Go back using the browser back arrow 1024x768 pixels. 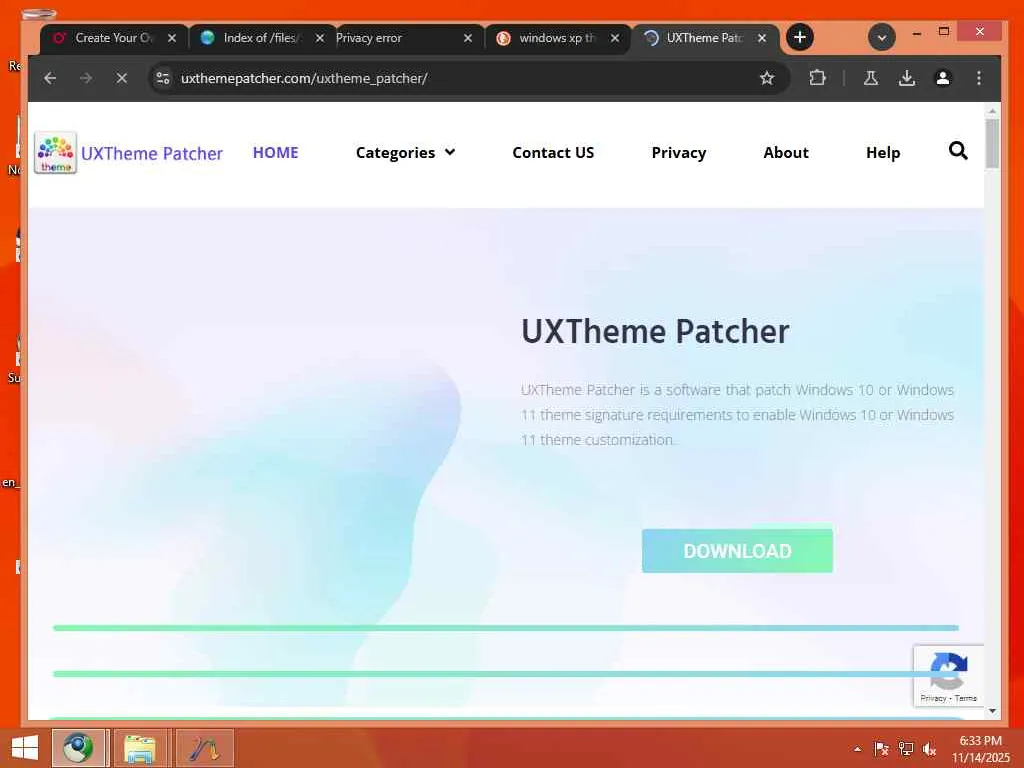tap(50, 78)
